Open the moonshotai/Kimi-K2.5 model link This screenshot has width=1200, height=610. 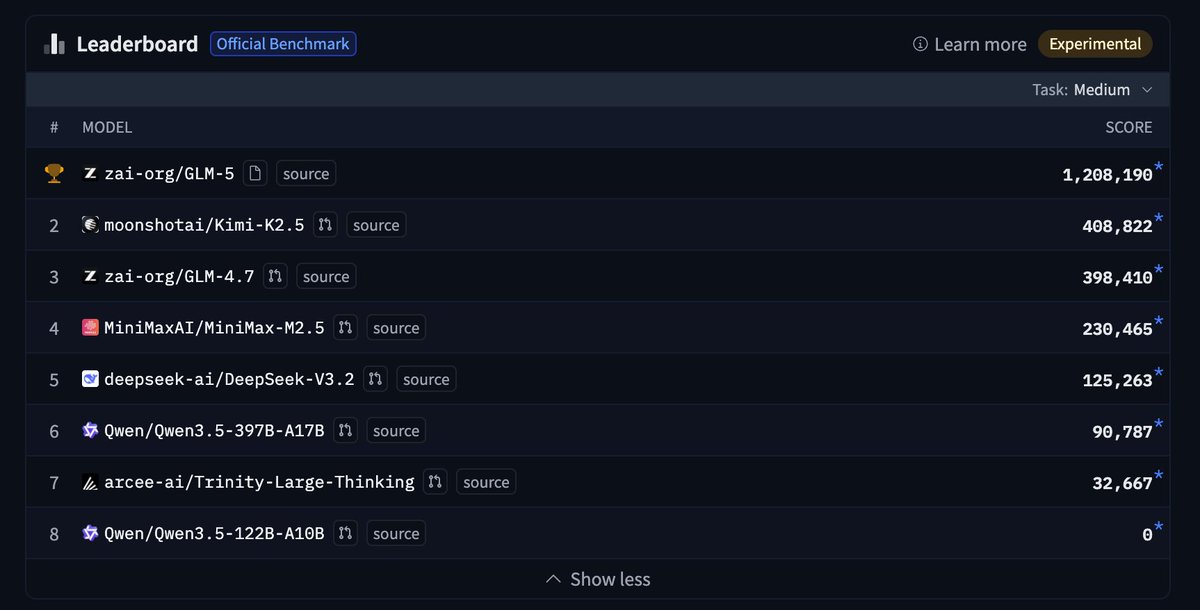pyautogui.click(x=204, y=225)
